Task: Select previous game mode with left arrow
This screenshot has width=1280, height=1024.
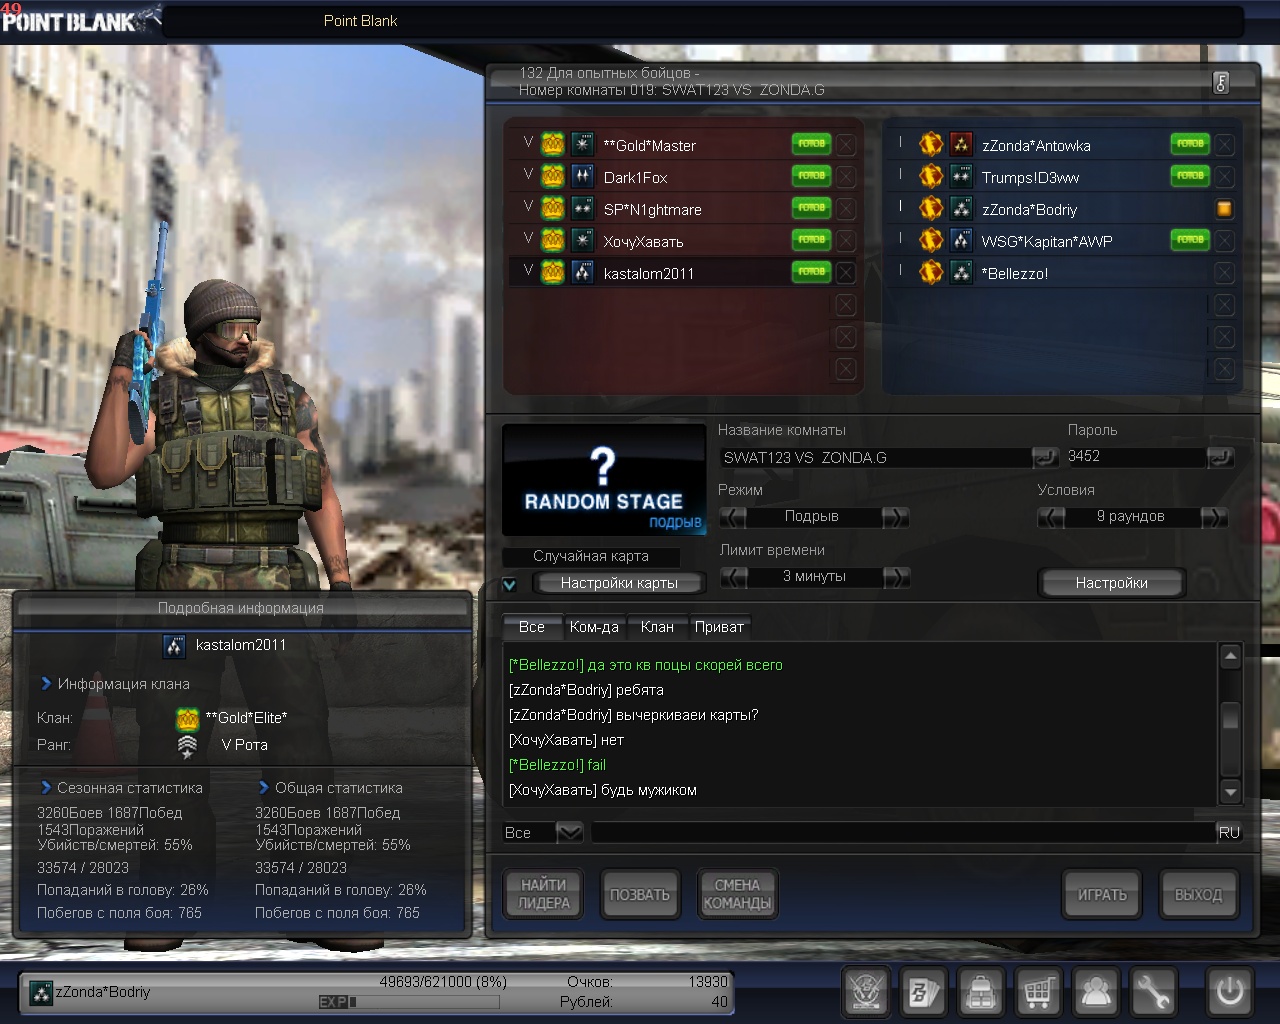Action: pyautogui.click(x=733, y=517)
